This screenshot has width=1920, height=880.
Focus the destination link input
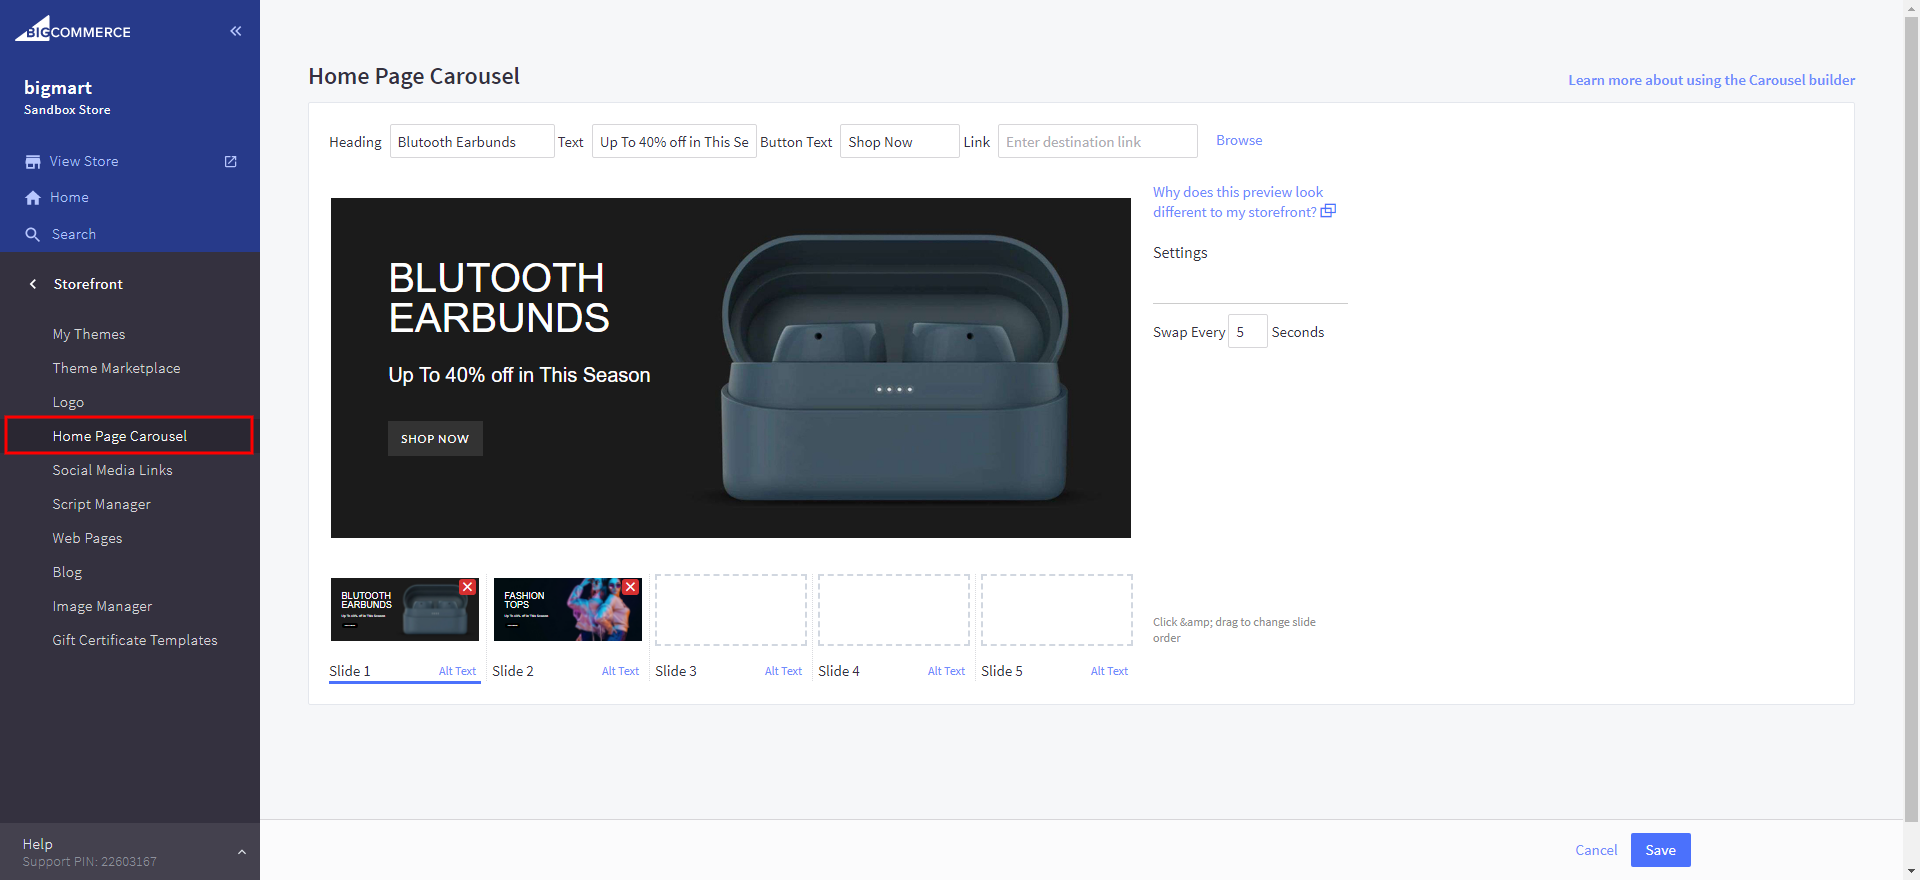tap(1097, 142)
